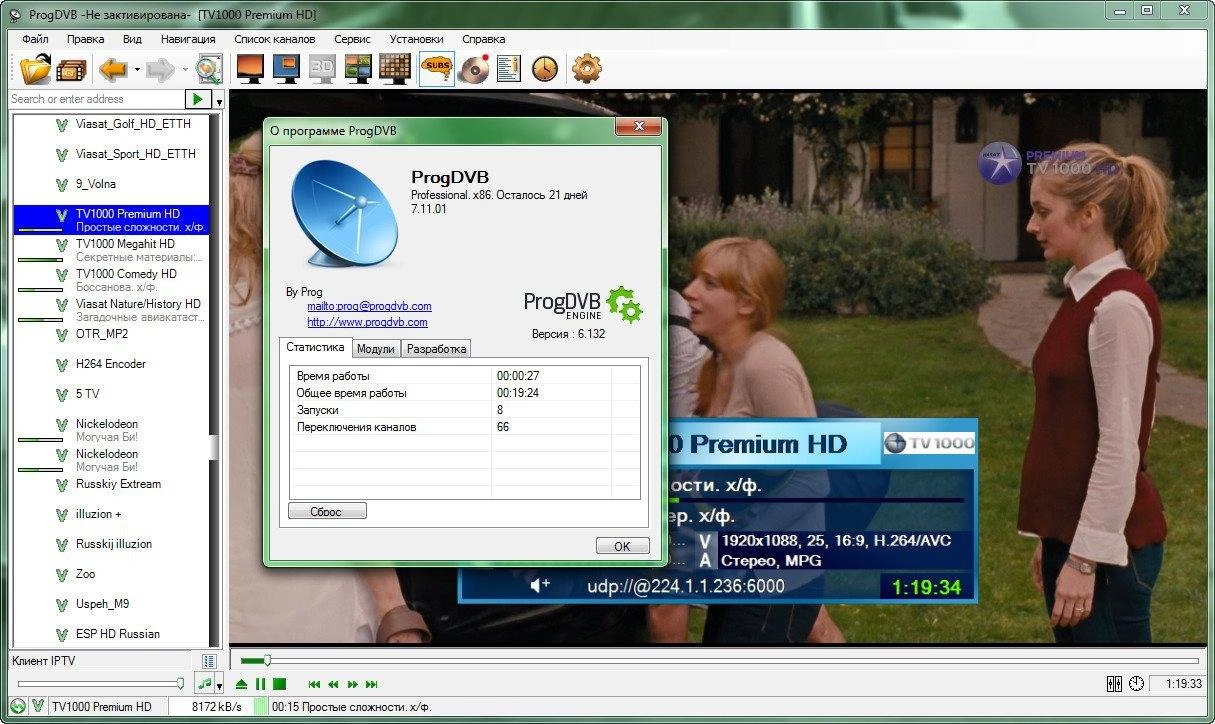Click the playback seek bar handle
Viewport: 1215px width, 724px height.
pos(267,660)
